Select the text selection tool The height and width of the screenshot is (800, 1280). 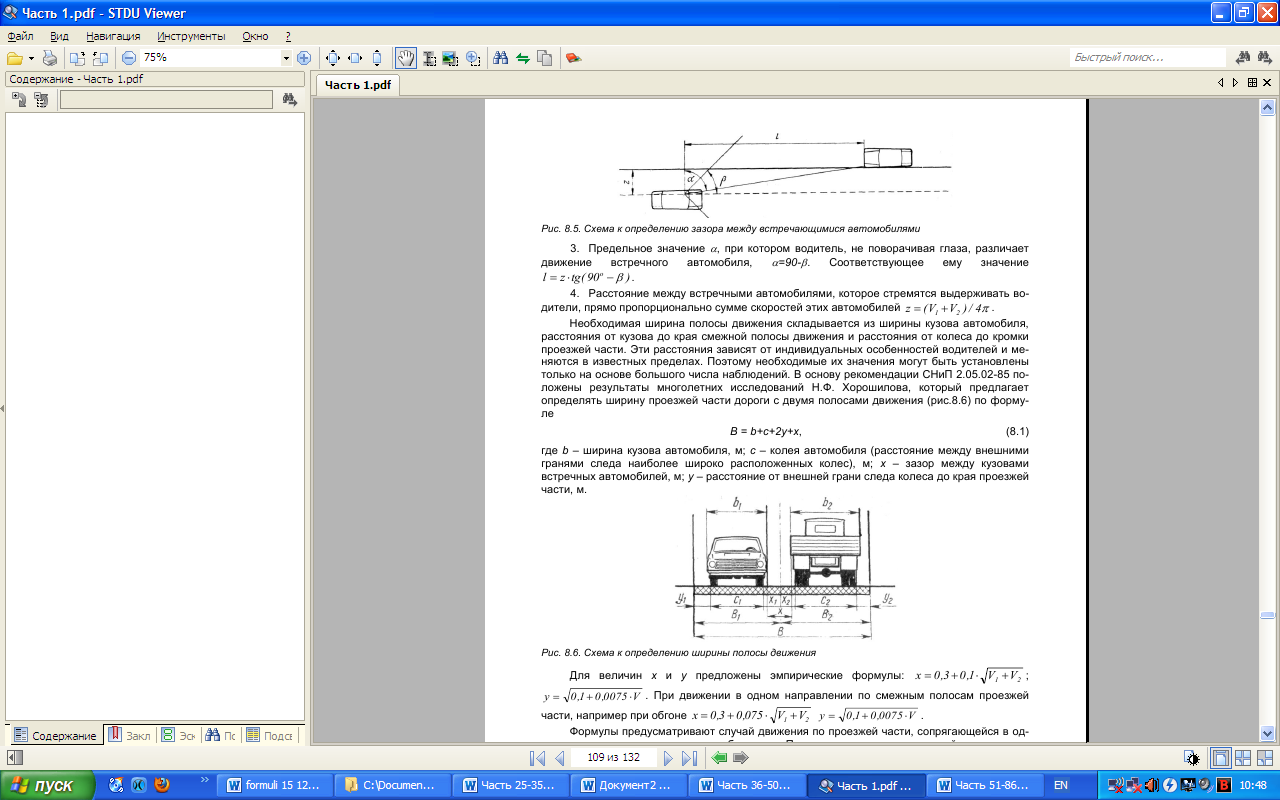coord(428,58)
